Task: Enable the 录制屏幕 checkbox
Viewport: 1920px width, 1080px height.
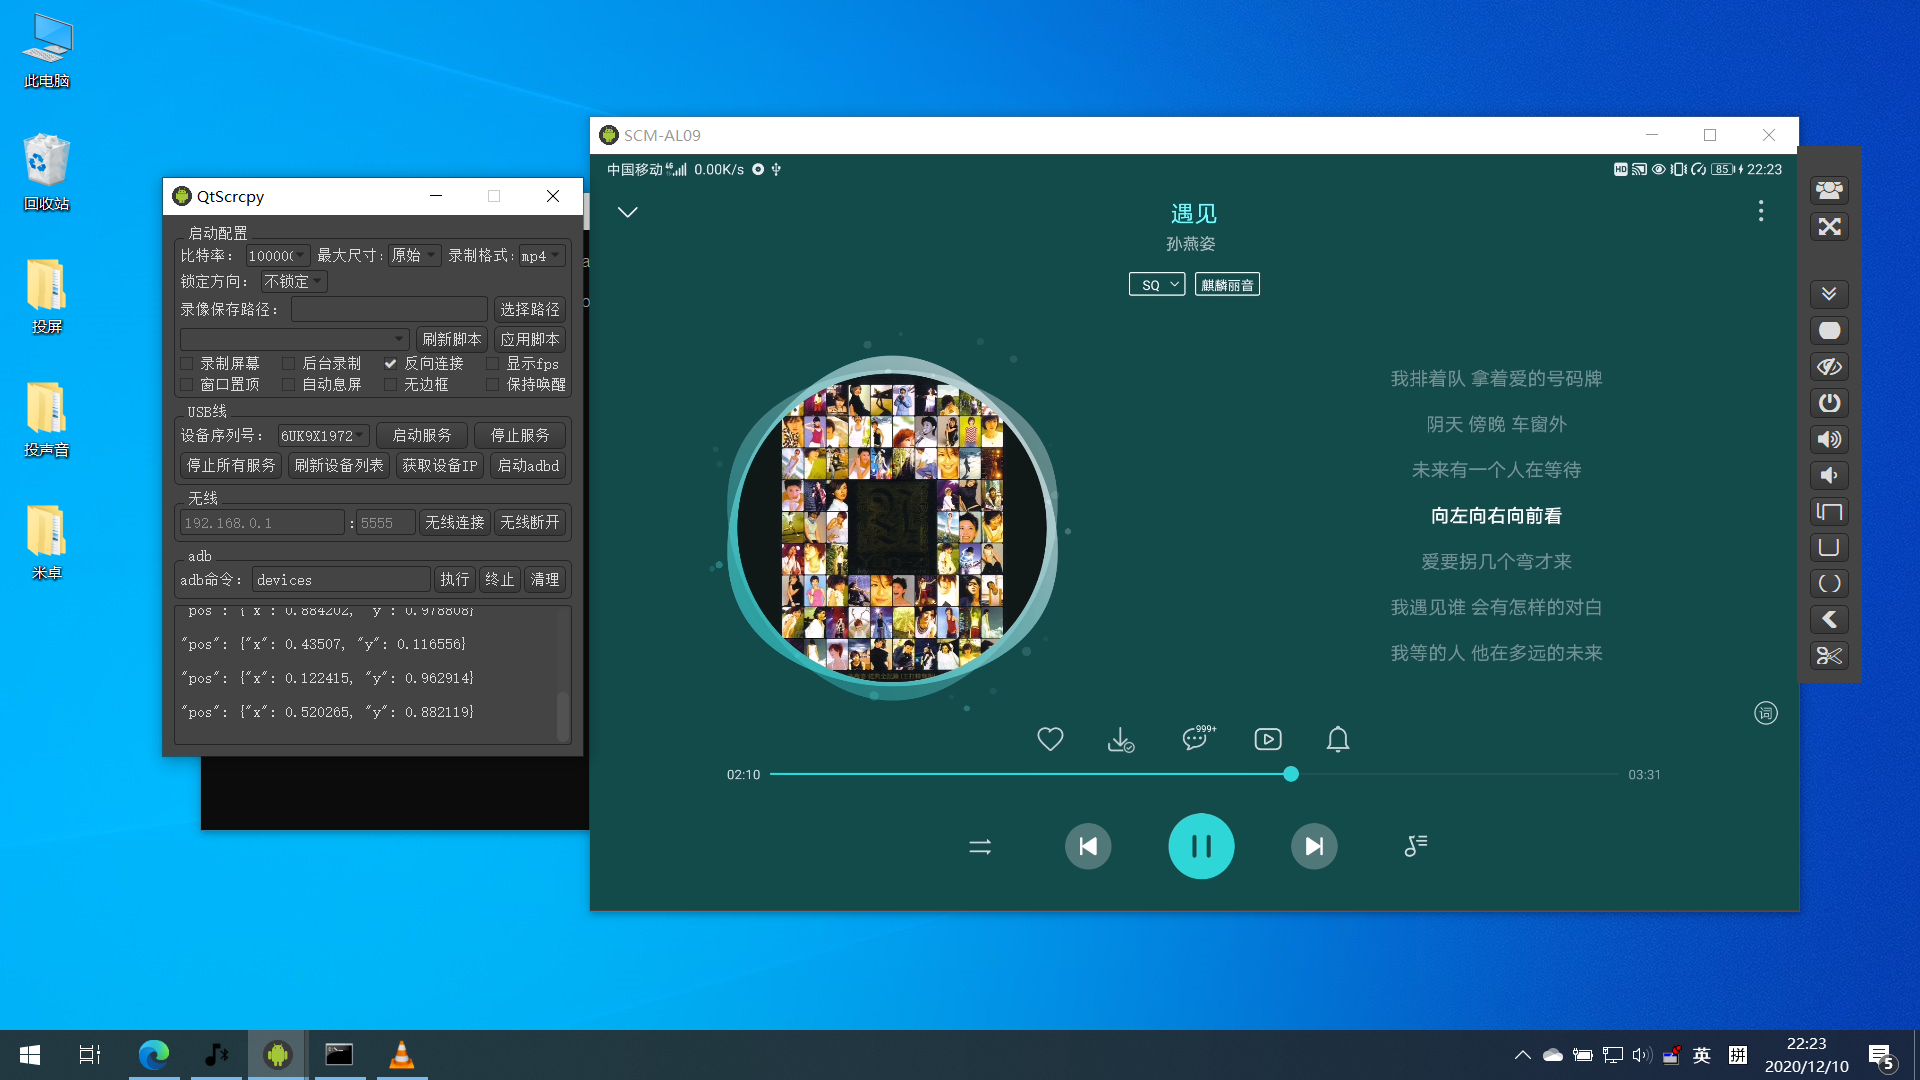Action: pyautogui.click(x=187, y=364)
